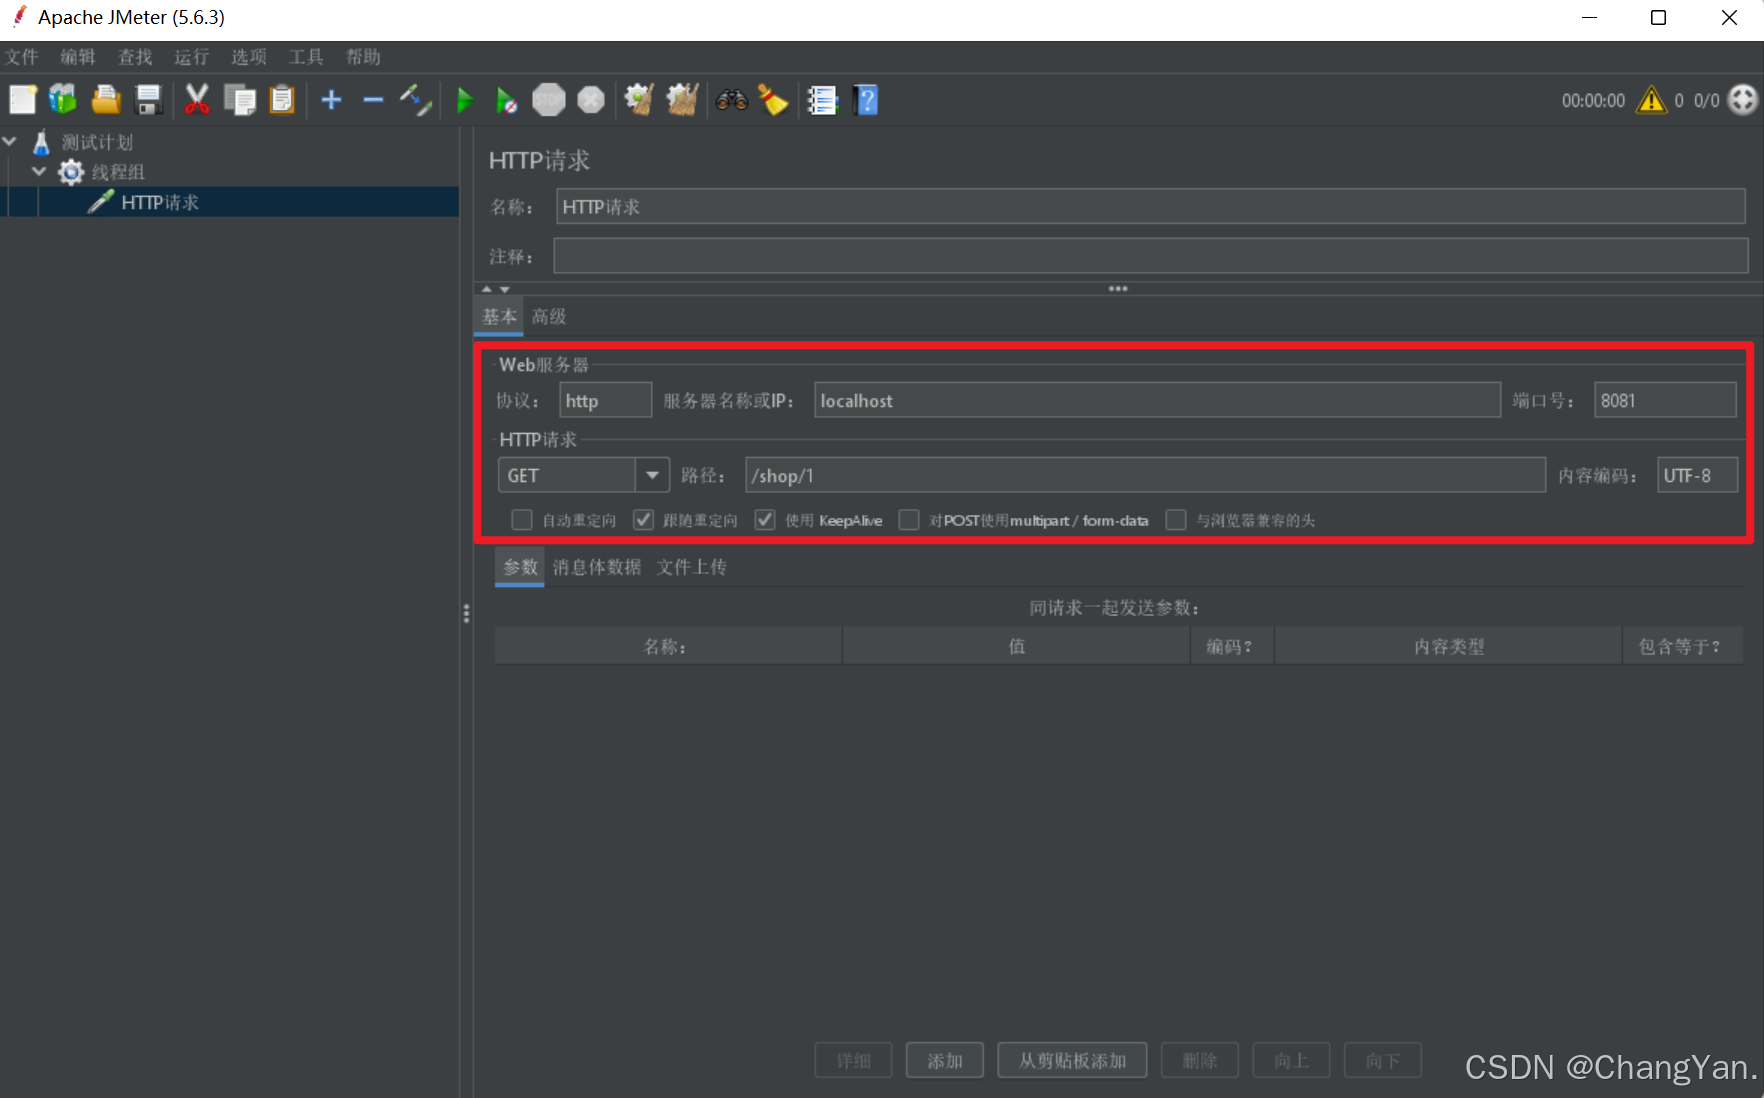The image size is (1764, 1098).
Task: Open the 帮助 menu
Action: [x=363, y=57]
